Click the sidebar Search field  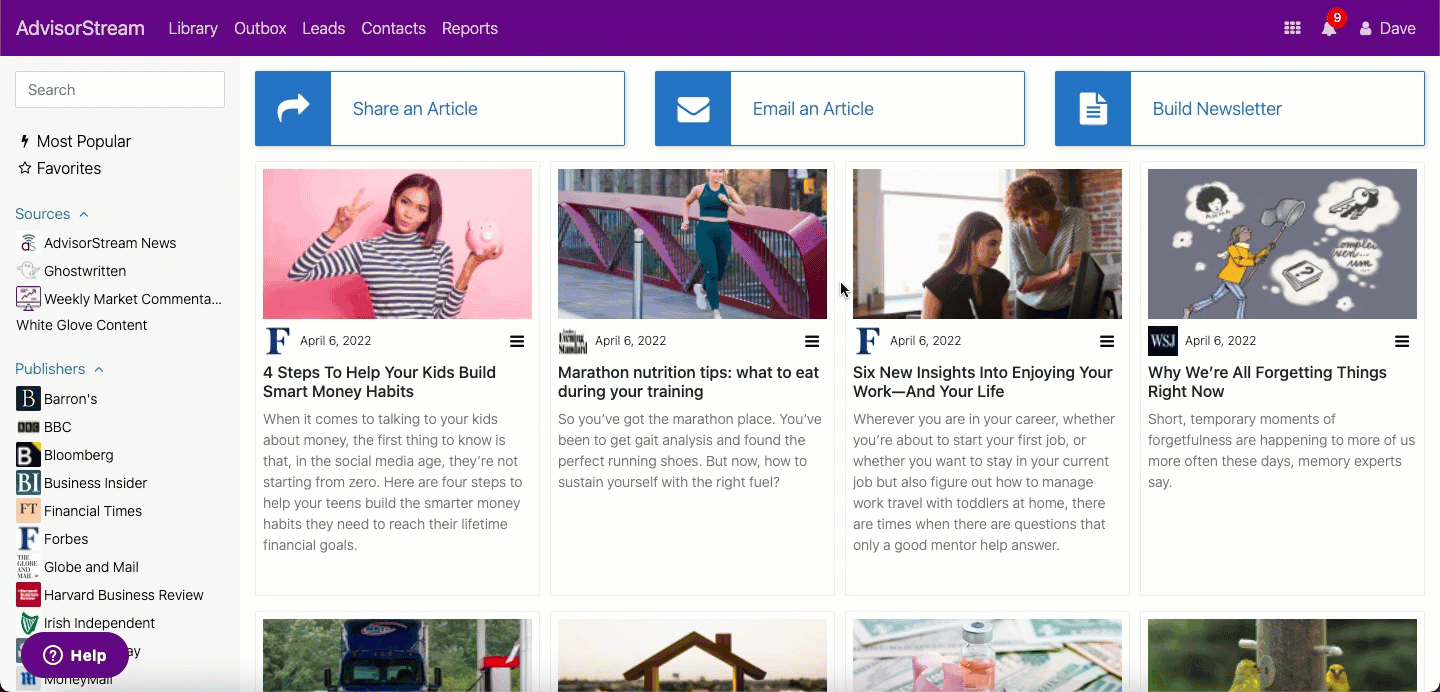coord(120,90)
